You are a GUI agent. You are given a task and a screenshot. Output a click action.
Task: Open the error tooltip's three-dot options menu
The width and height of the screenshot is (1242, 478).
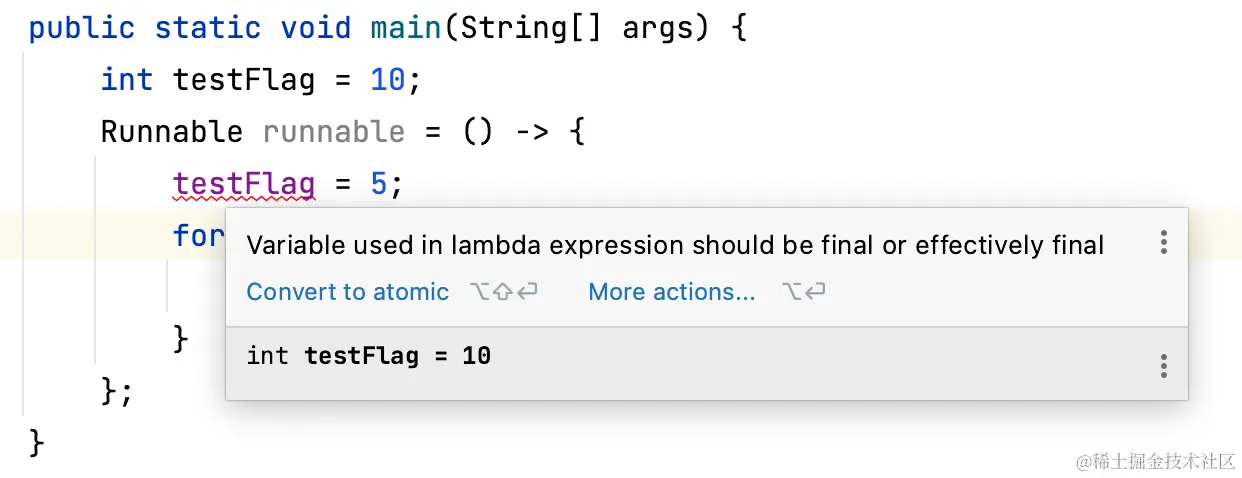point(1163,242)
